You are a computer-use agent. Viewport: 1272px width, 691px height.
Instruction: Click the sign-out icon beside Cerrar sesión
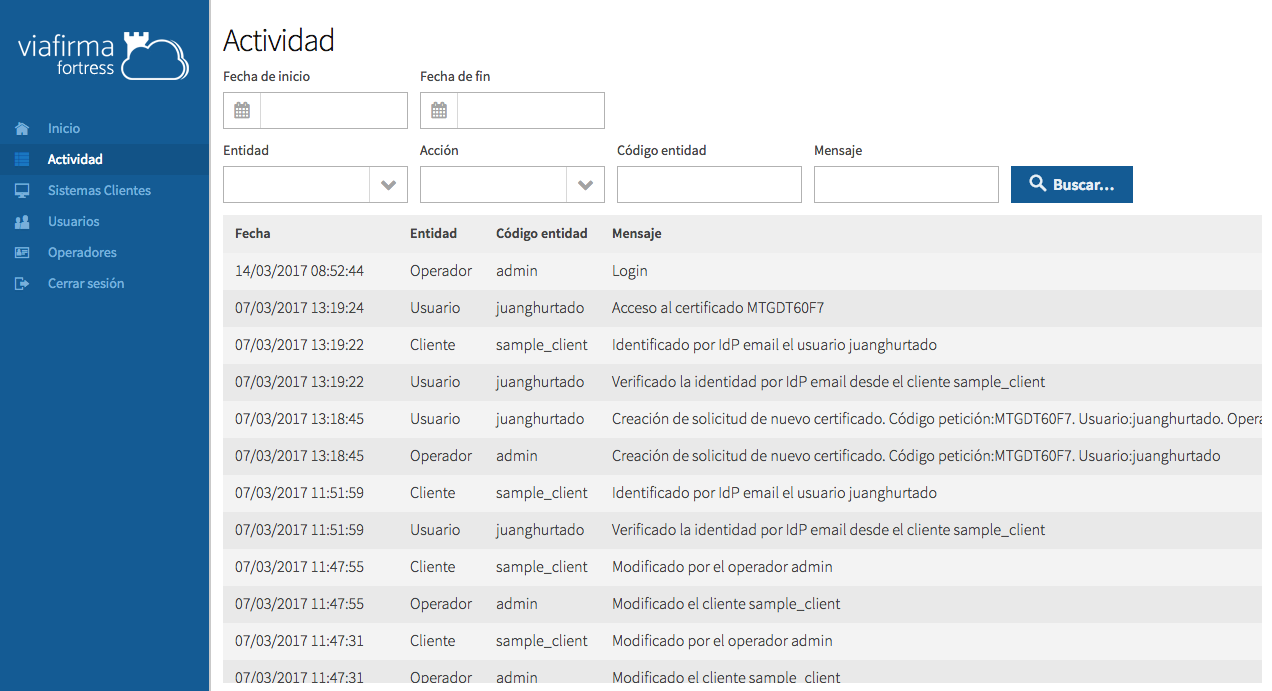click(x=22, y=283)
